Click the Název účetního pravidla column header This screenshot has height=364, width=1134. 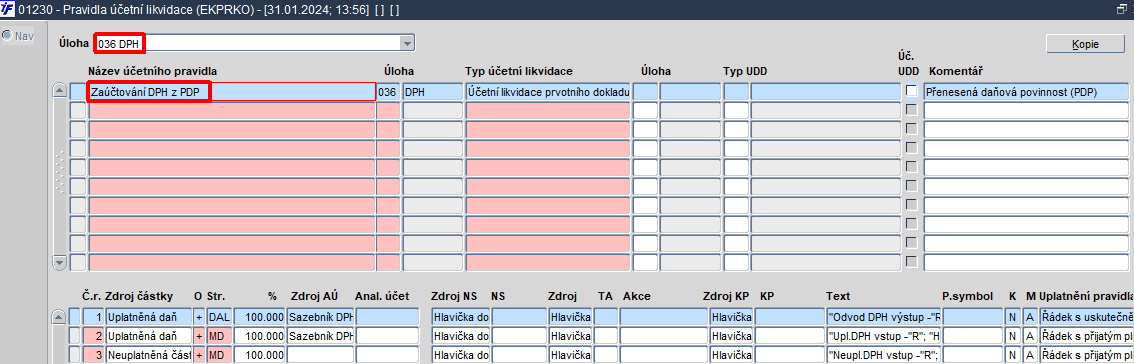click(153, 71)
